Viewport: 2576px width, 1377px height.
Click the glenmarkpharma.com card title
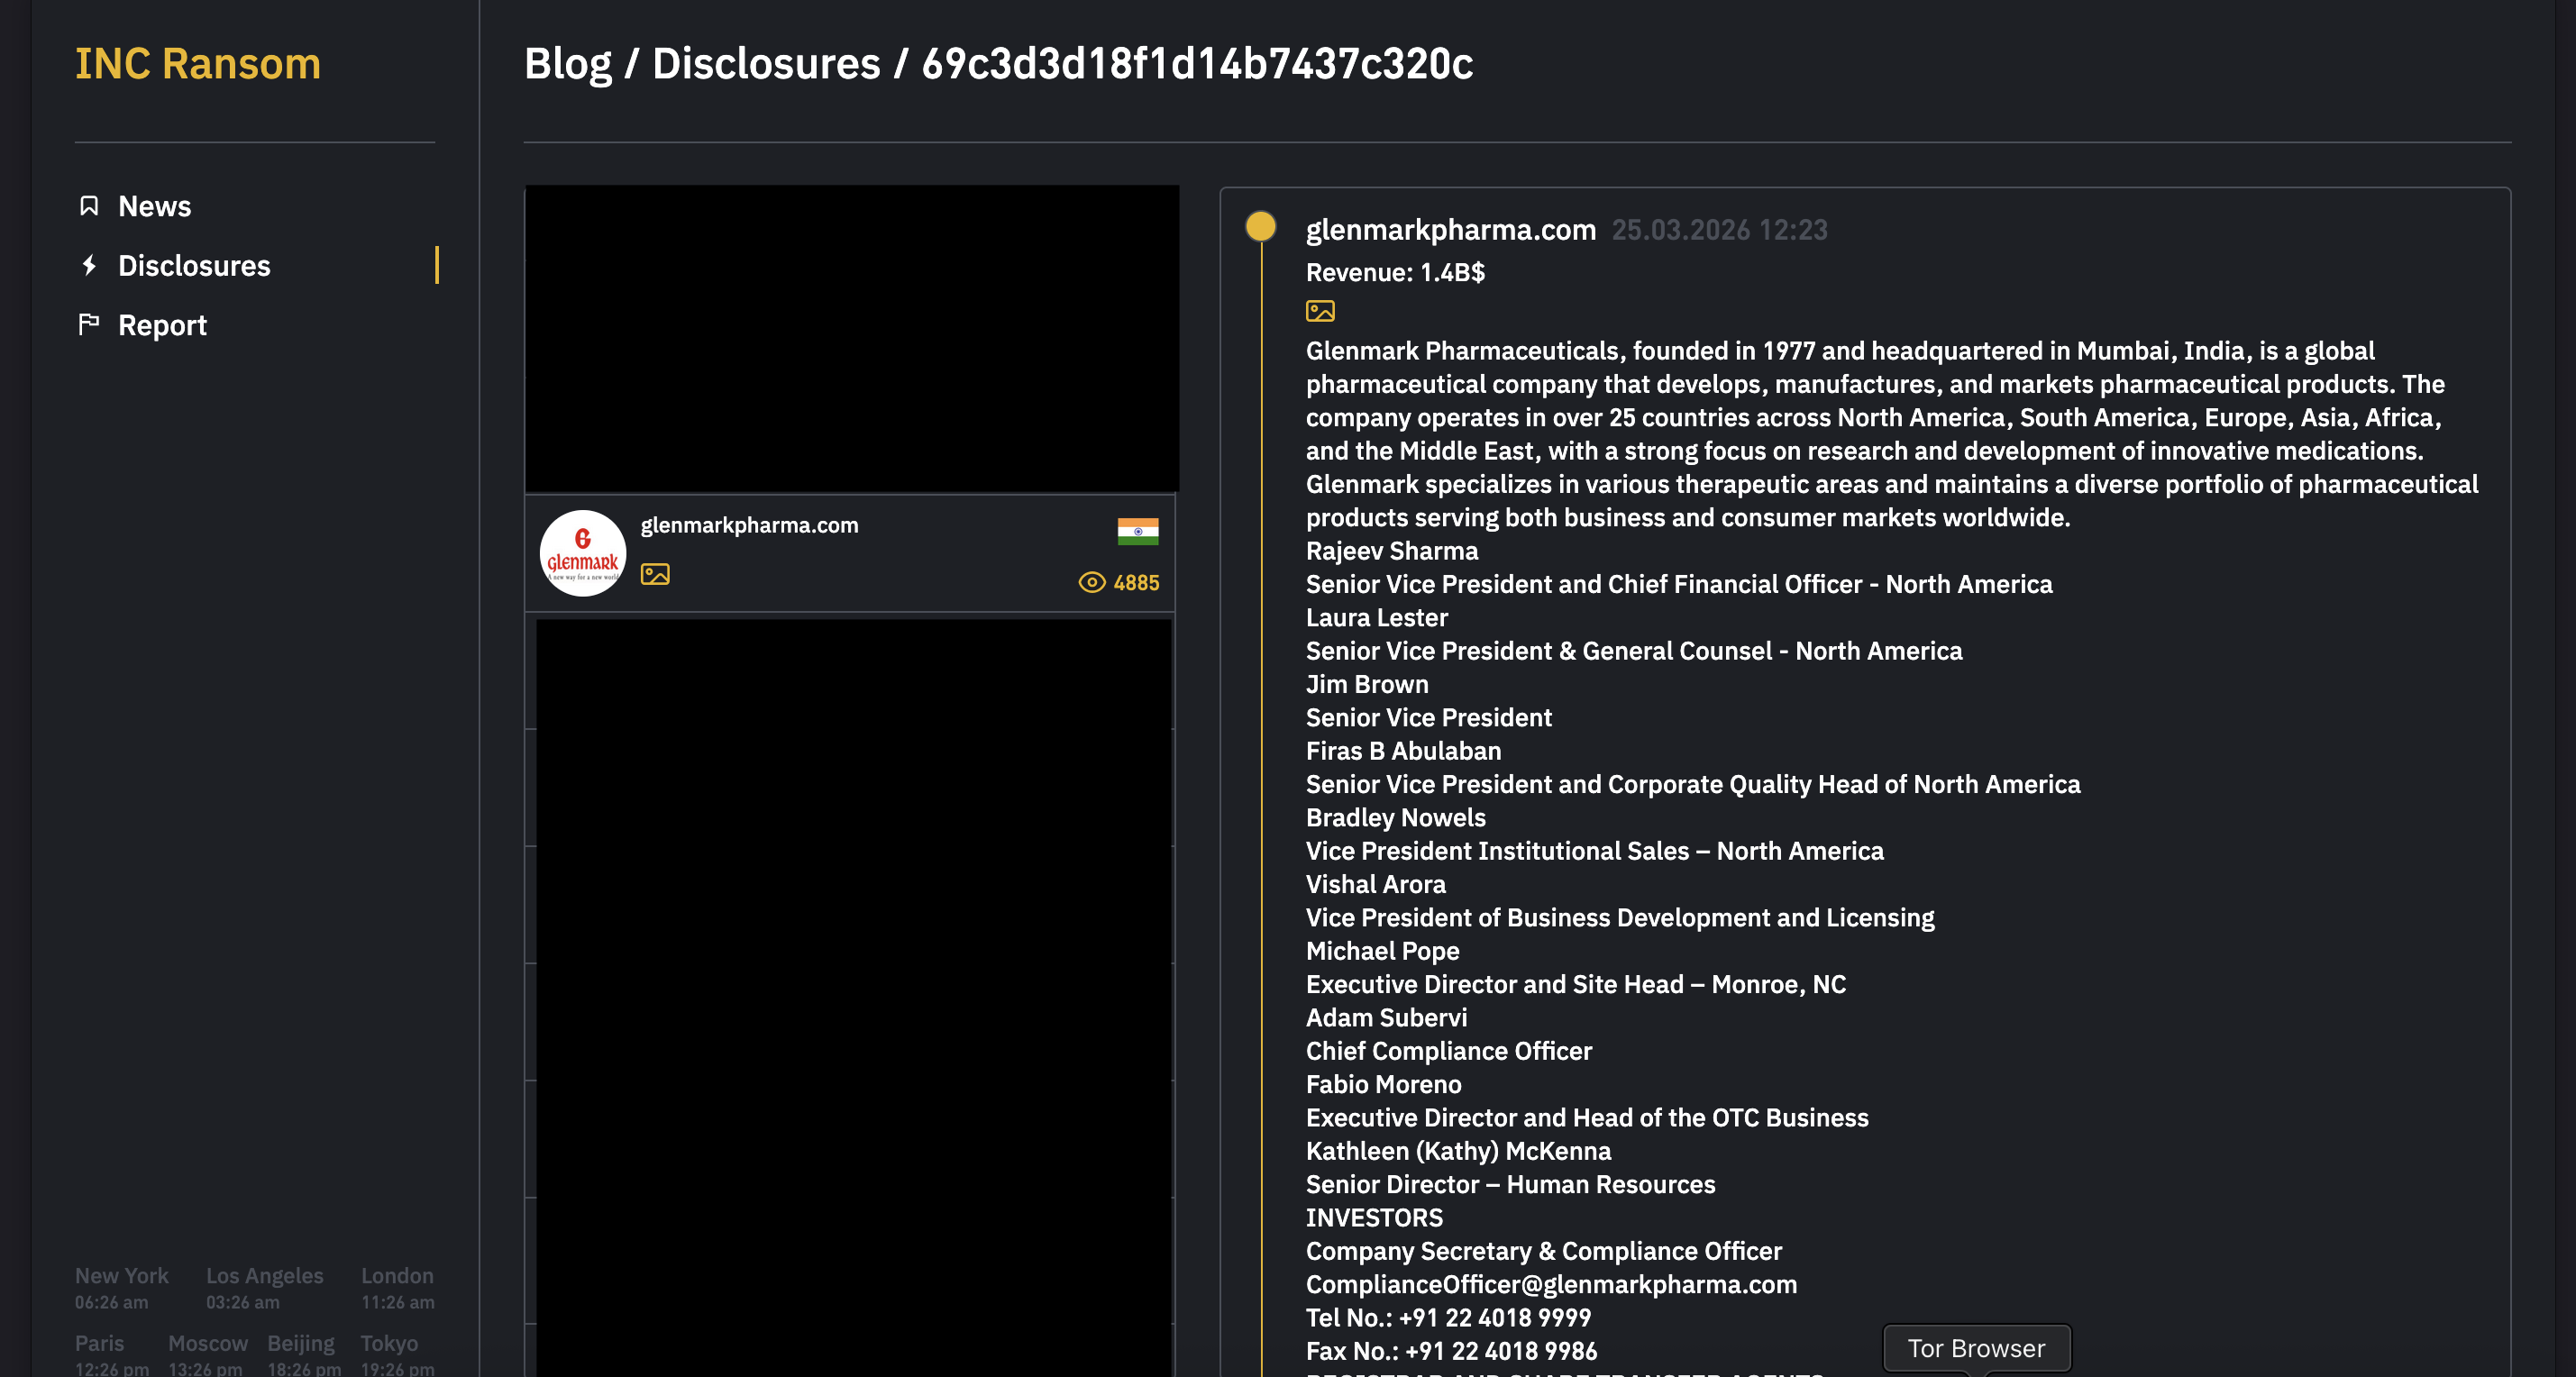pos(749,525)
